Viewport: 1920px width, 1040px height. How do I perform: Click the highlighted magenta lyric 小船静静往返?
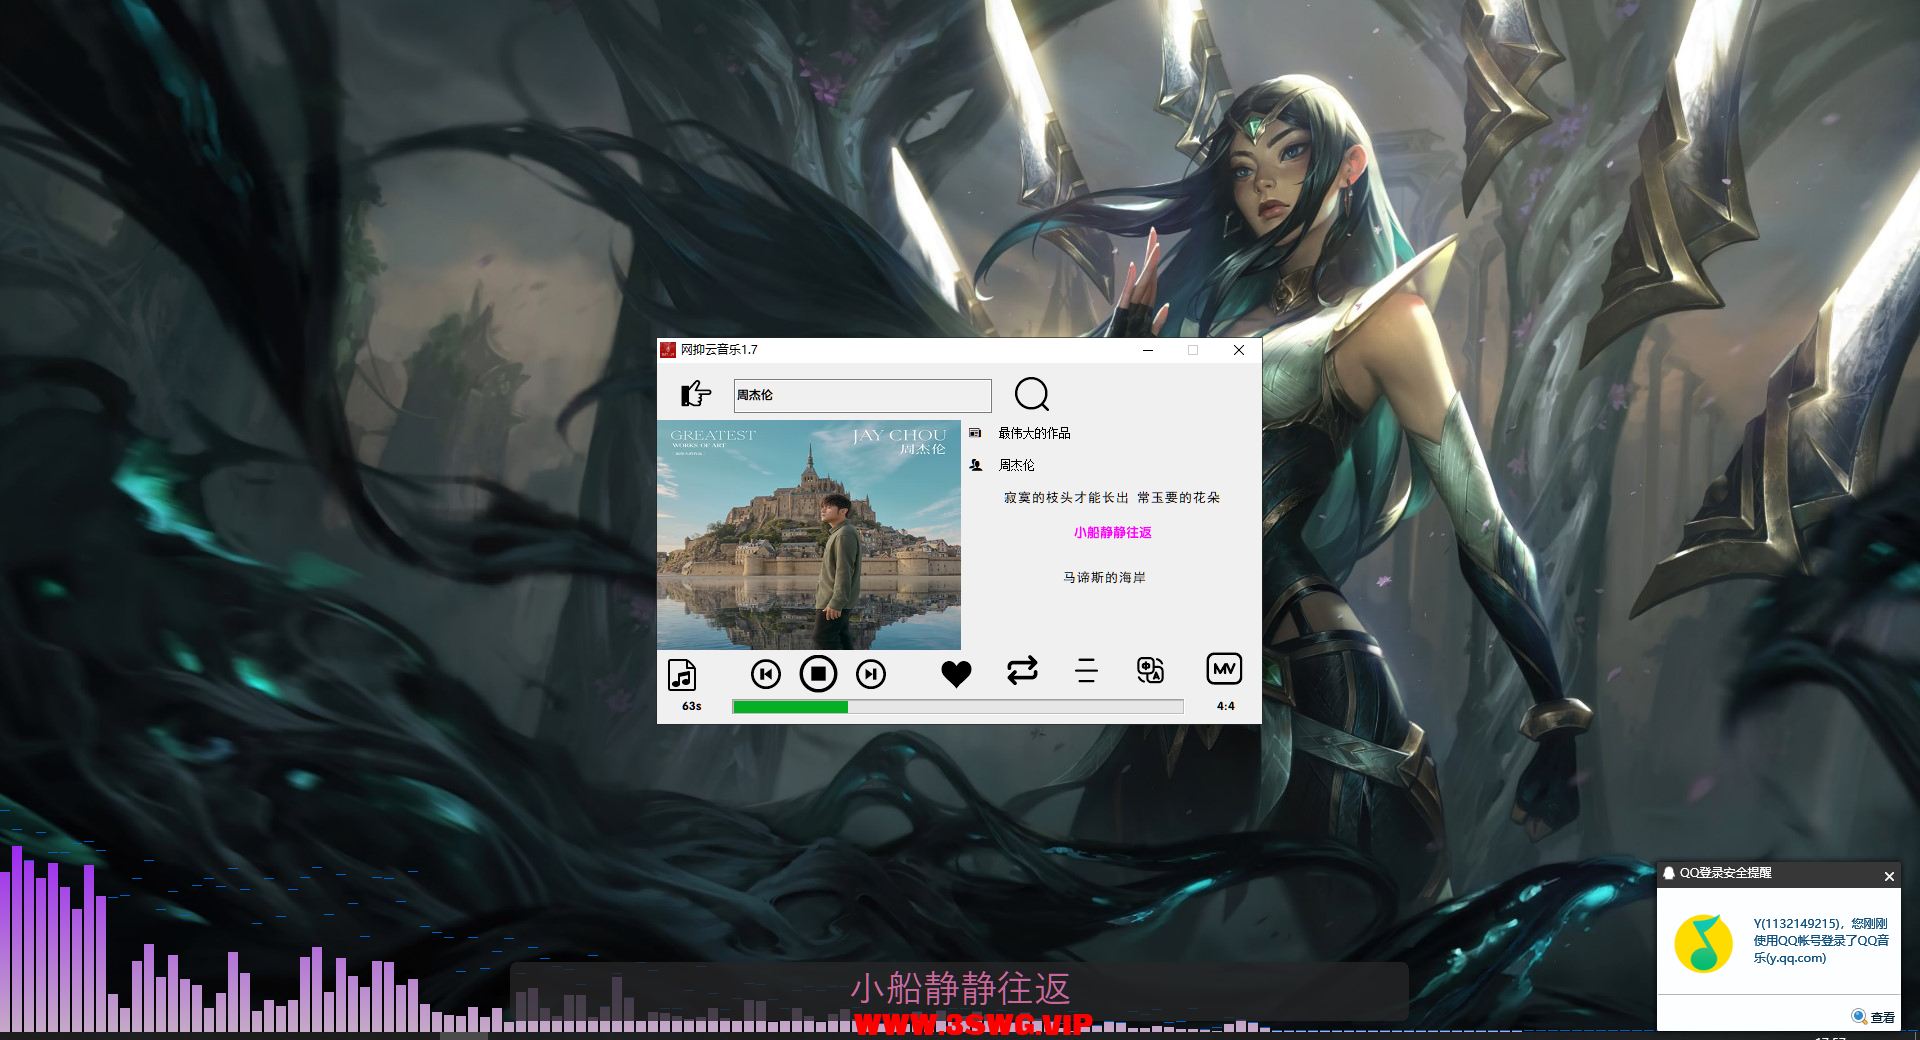[1112, 532]
